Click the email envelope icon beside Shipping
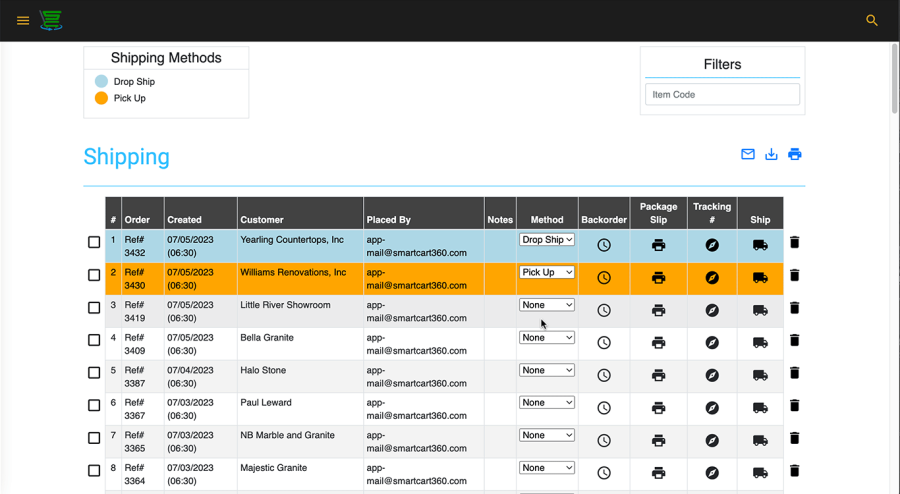Viewport: 900px width, 494px height. pos(747,154)
